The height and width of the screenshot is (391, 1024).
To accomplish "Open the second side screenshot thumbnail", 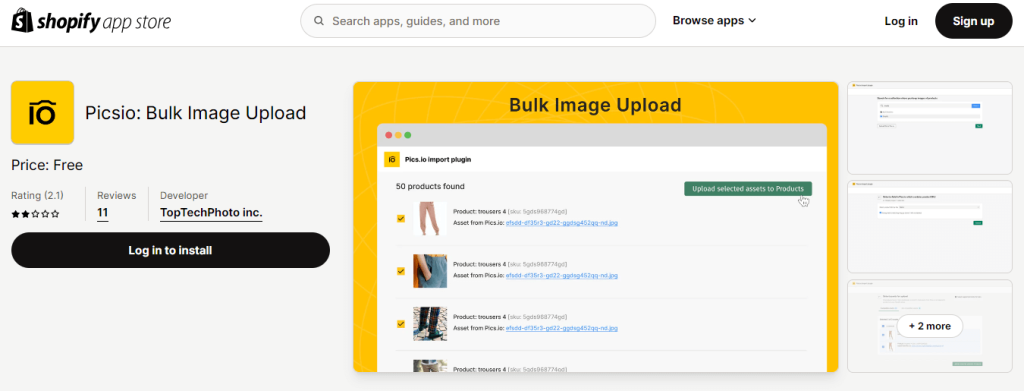I will pyautogui.click(x=929, y=227).
